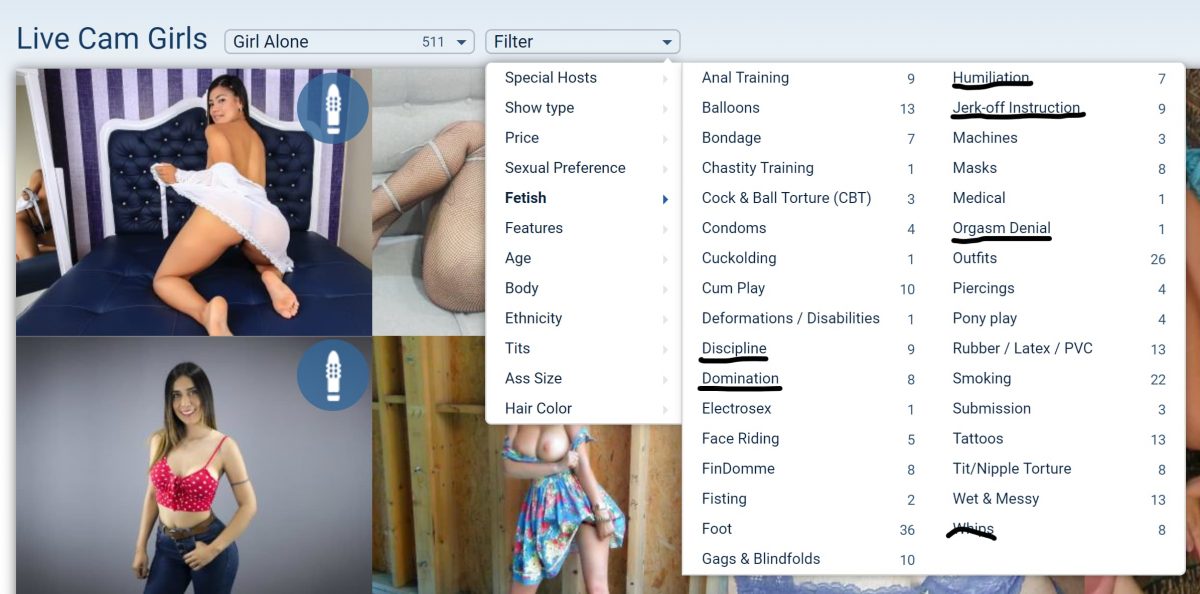Open the Hair Color submenu
Viewport: 1200px width, 594px height.
click(585, 408)
